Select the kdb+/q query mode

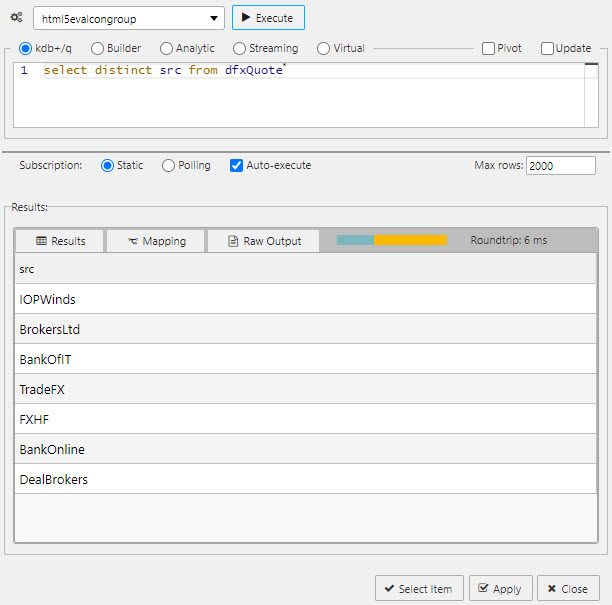click(x=26, y=48)
